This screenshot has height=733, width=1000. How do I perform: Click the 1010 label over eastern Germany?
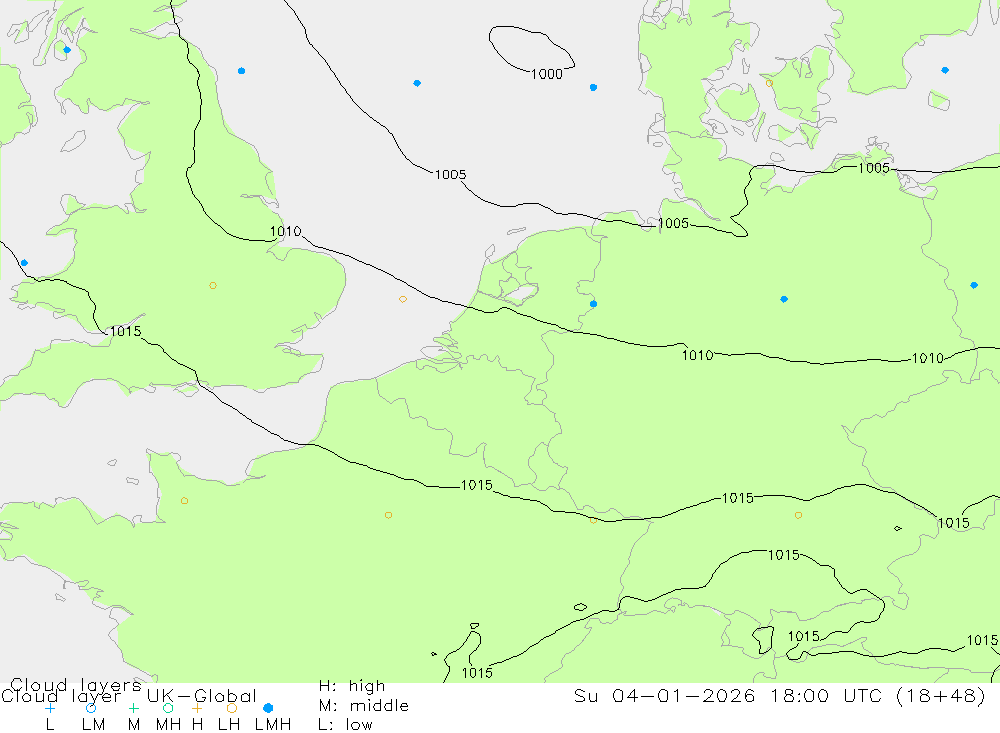[x=927, y=359]
